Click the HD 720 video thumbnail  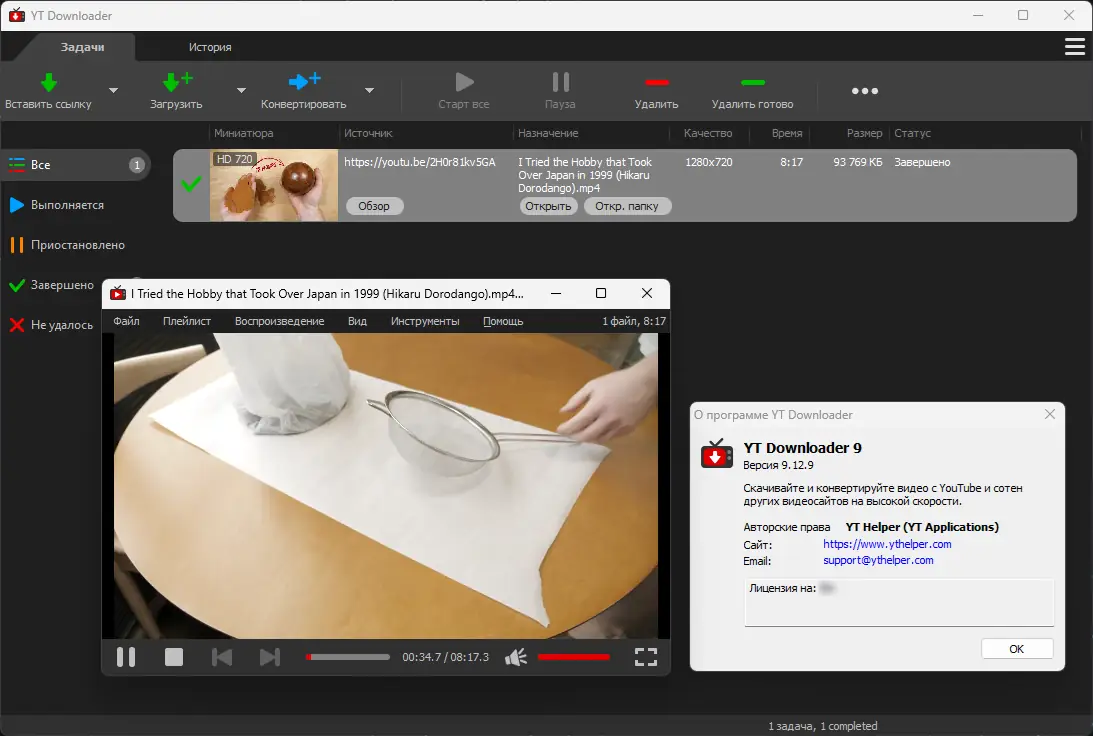pos(273,186)
